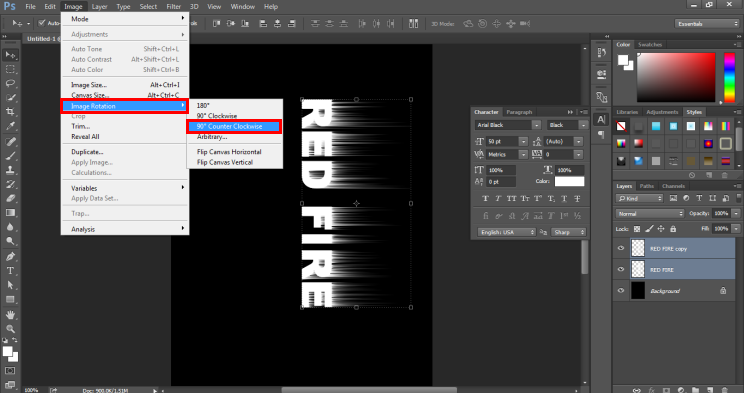Click the white text Color swatch
This screenshot has height=393, width=744.
(x=569, y=181)
